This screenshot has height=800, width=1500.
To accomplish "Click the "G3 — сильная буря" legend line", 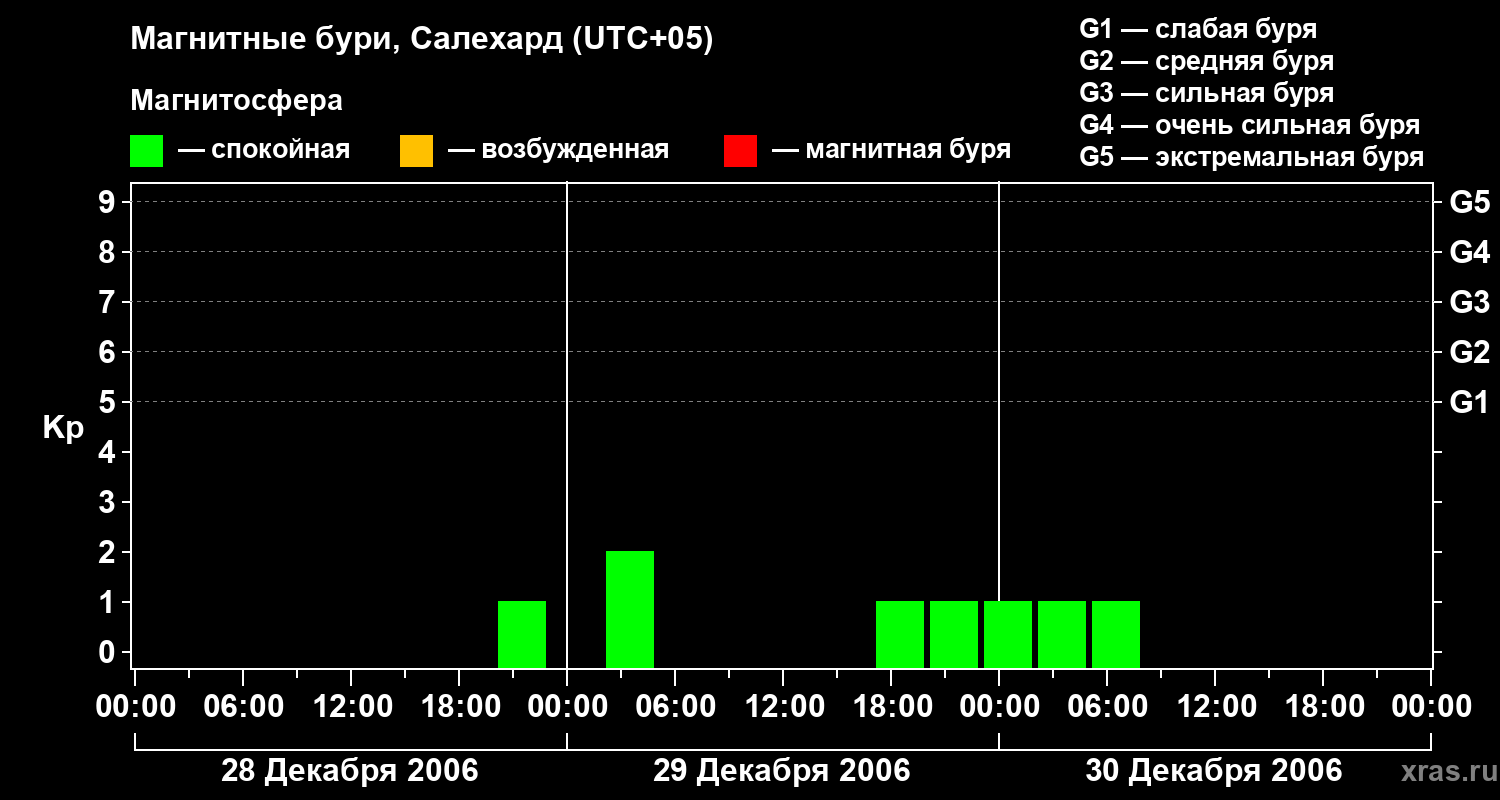I will 1206,93.
